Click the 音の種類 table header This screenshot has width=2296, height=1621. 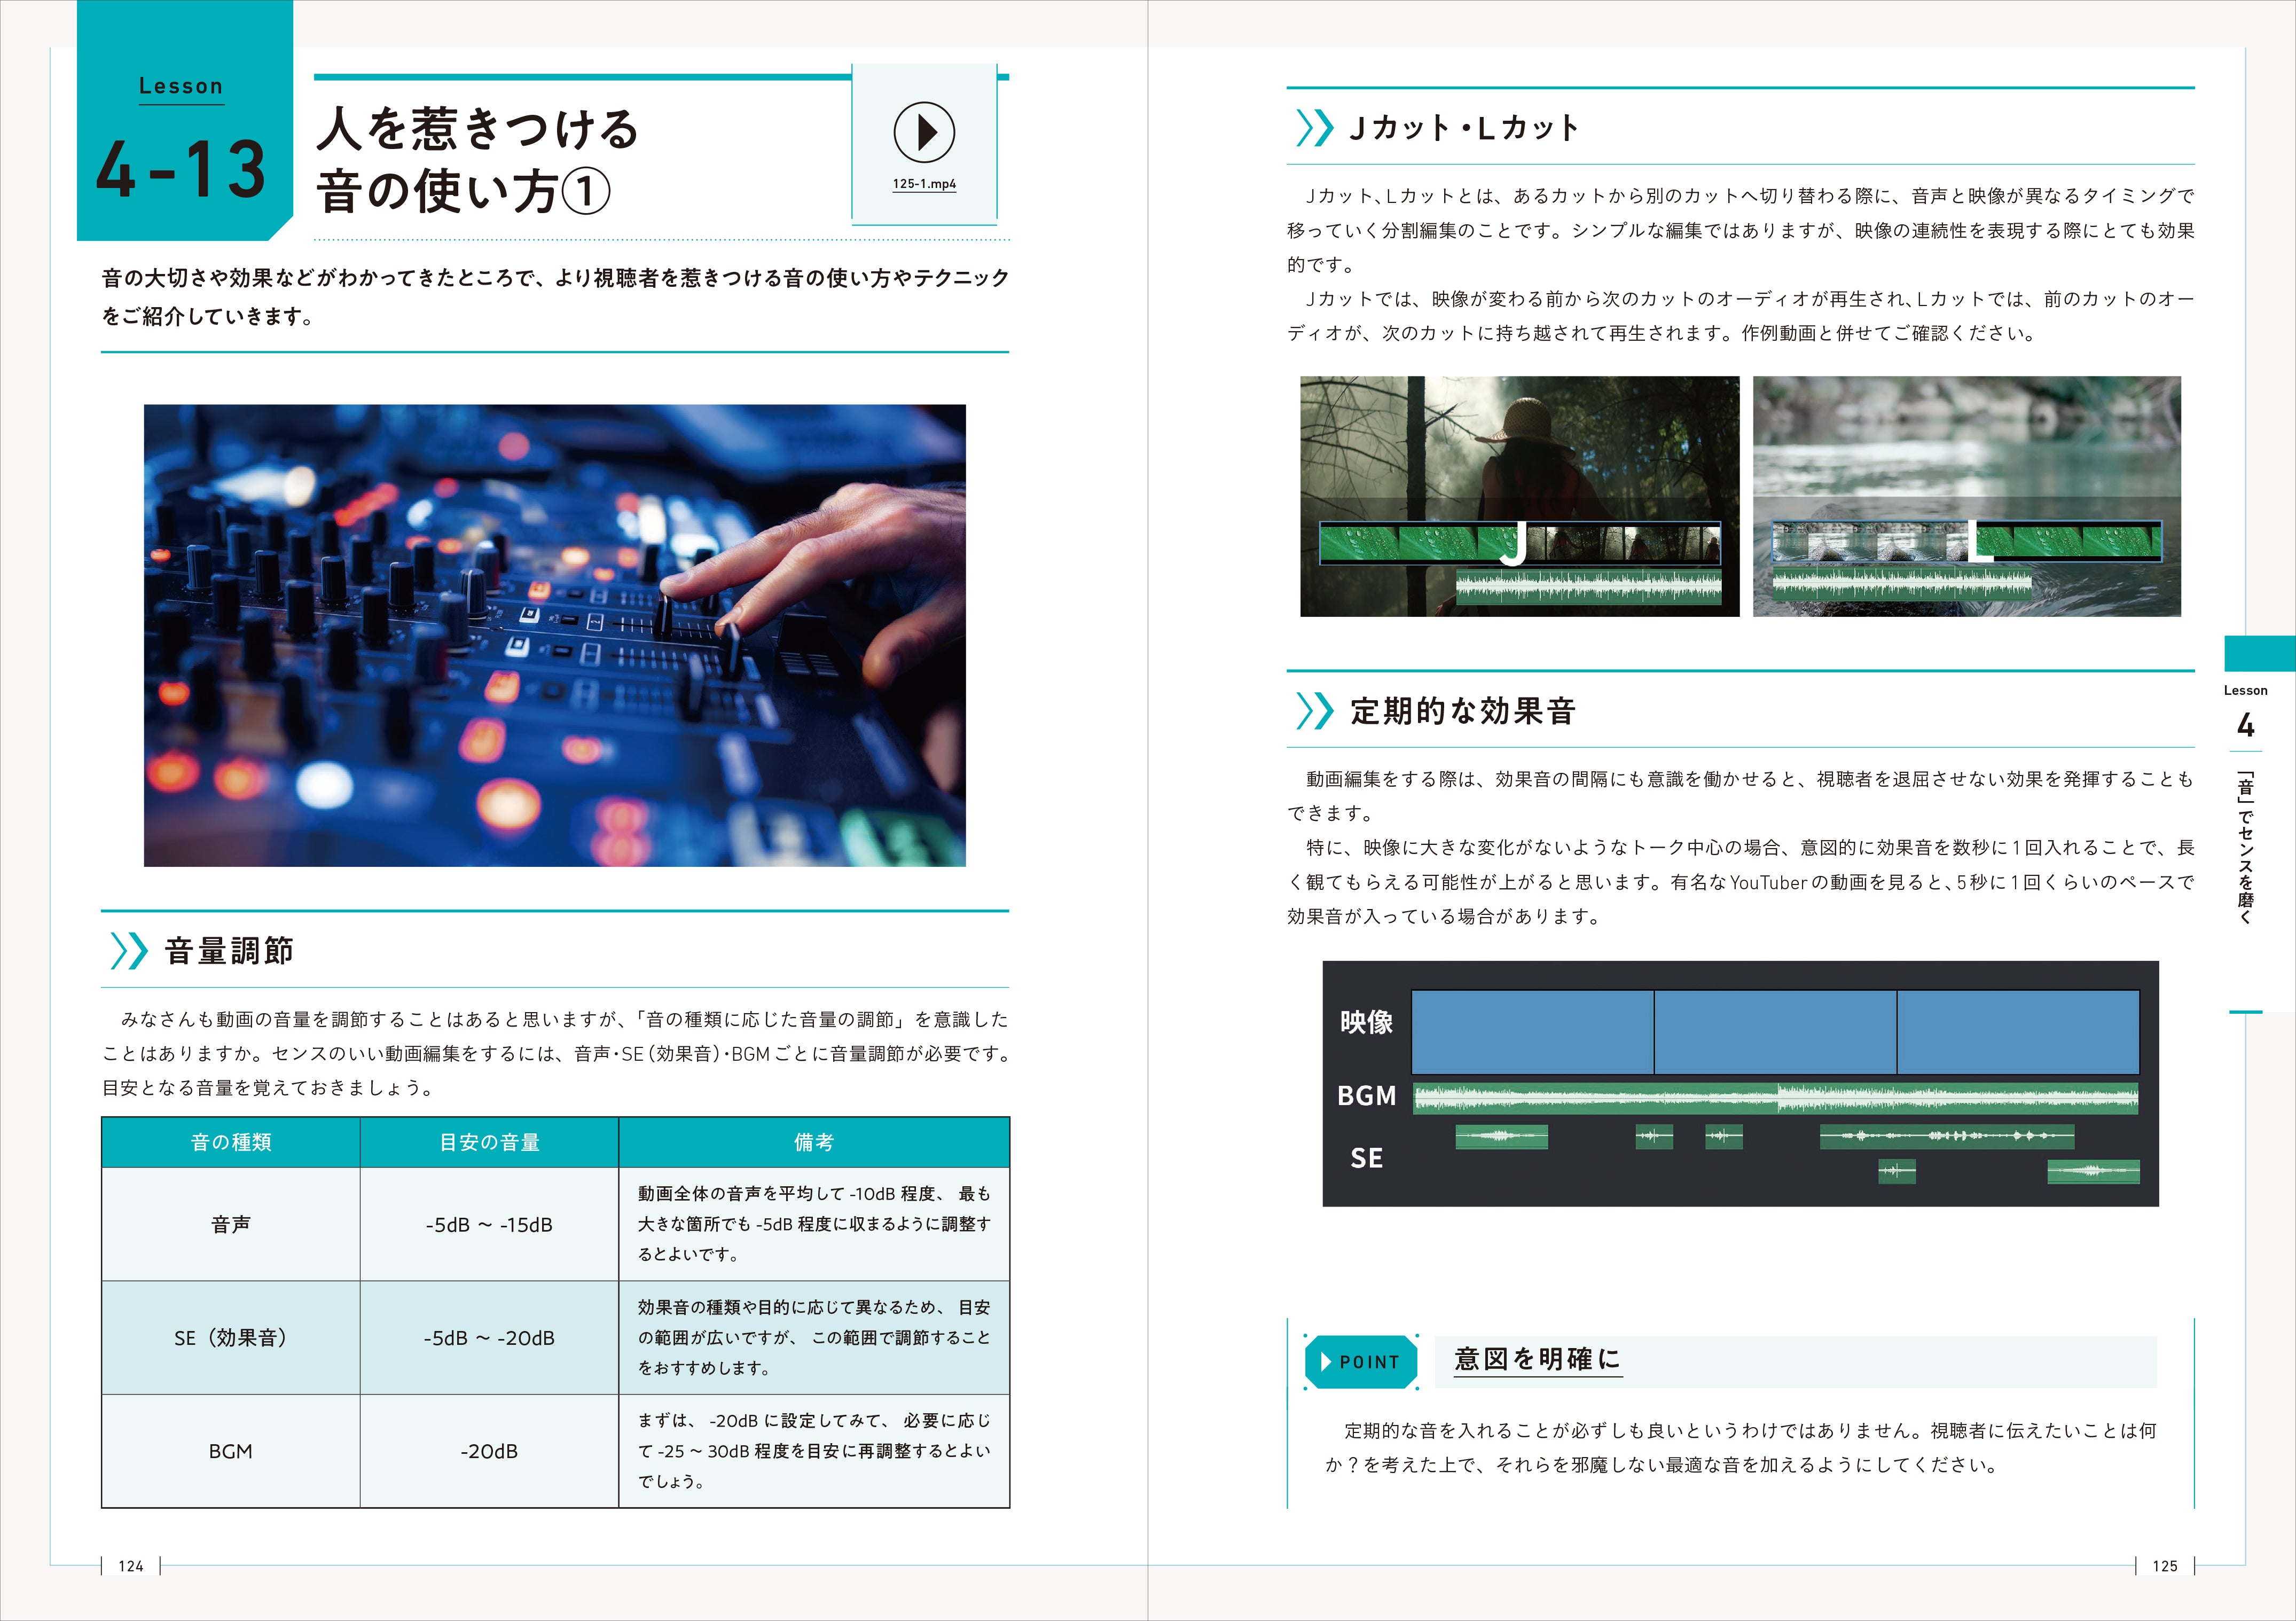[231, 1142]
